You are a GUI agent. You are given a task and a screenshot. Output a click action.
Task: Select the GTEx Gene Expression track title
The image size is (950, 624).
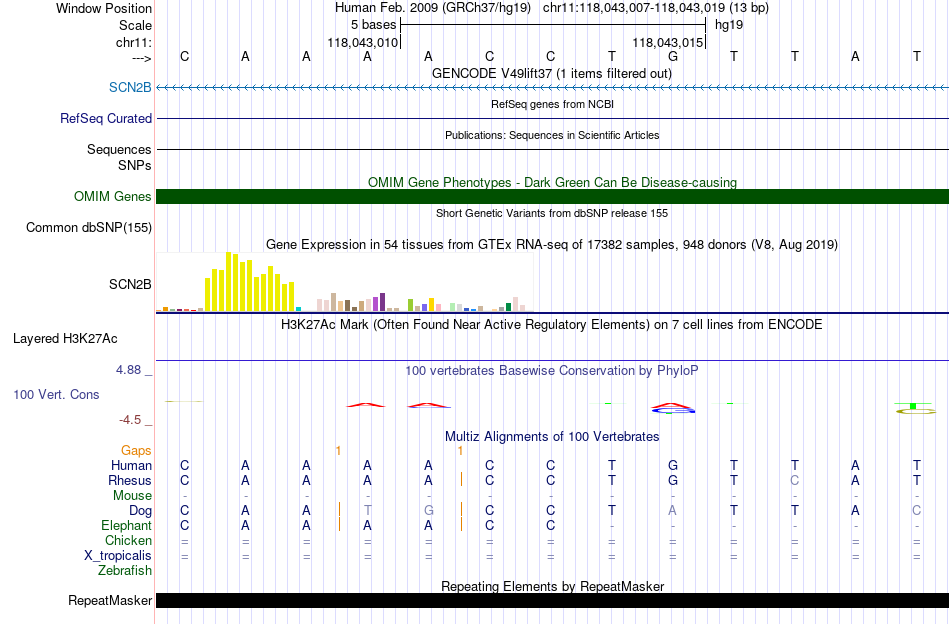click(552, 245)
